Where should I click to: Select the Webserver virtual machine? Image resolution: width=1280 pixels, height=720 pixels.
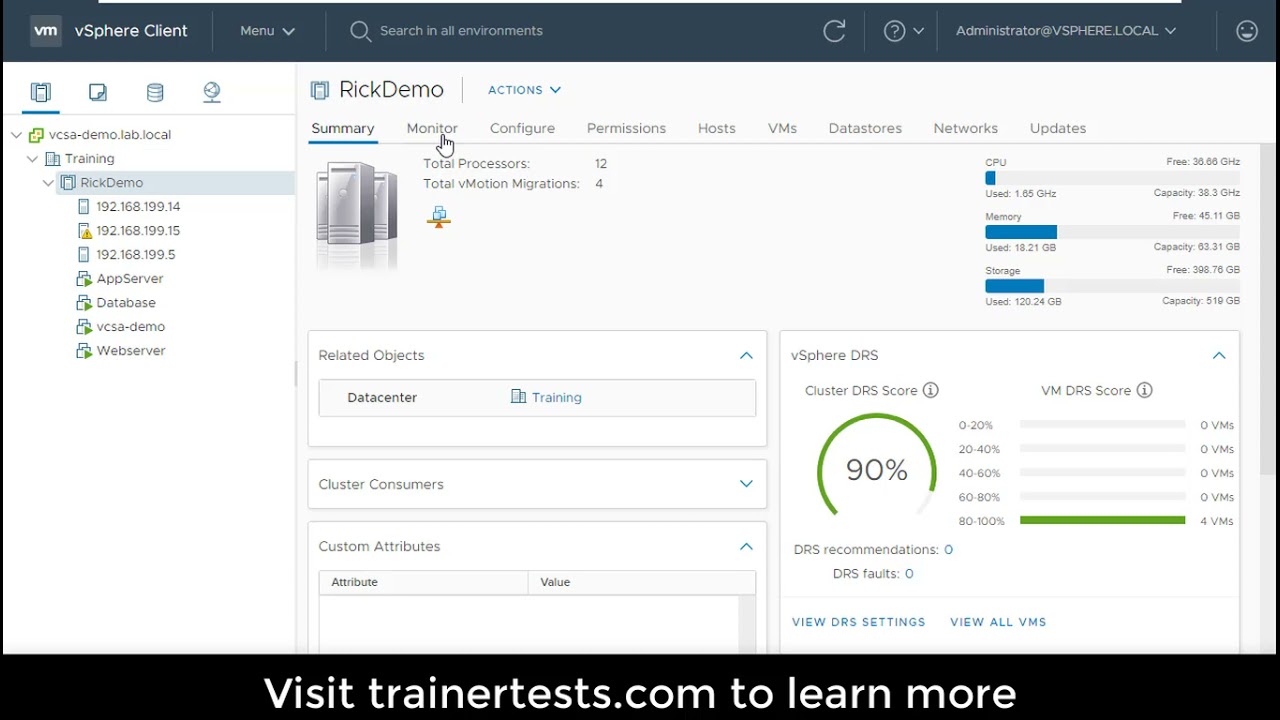[131, 350]
